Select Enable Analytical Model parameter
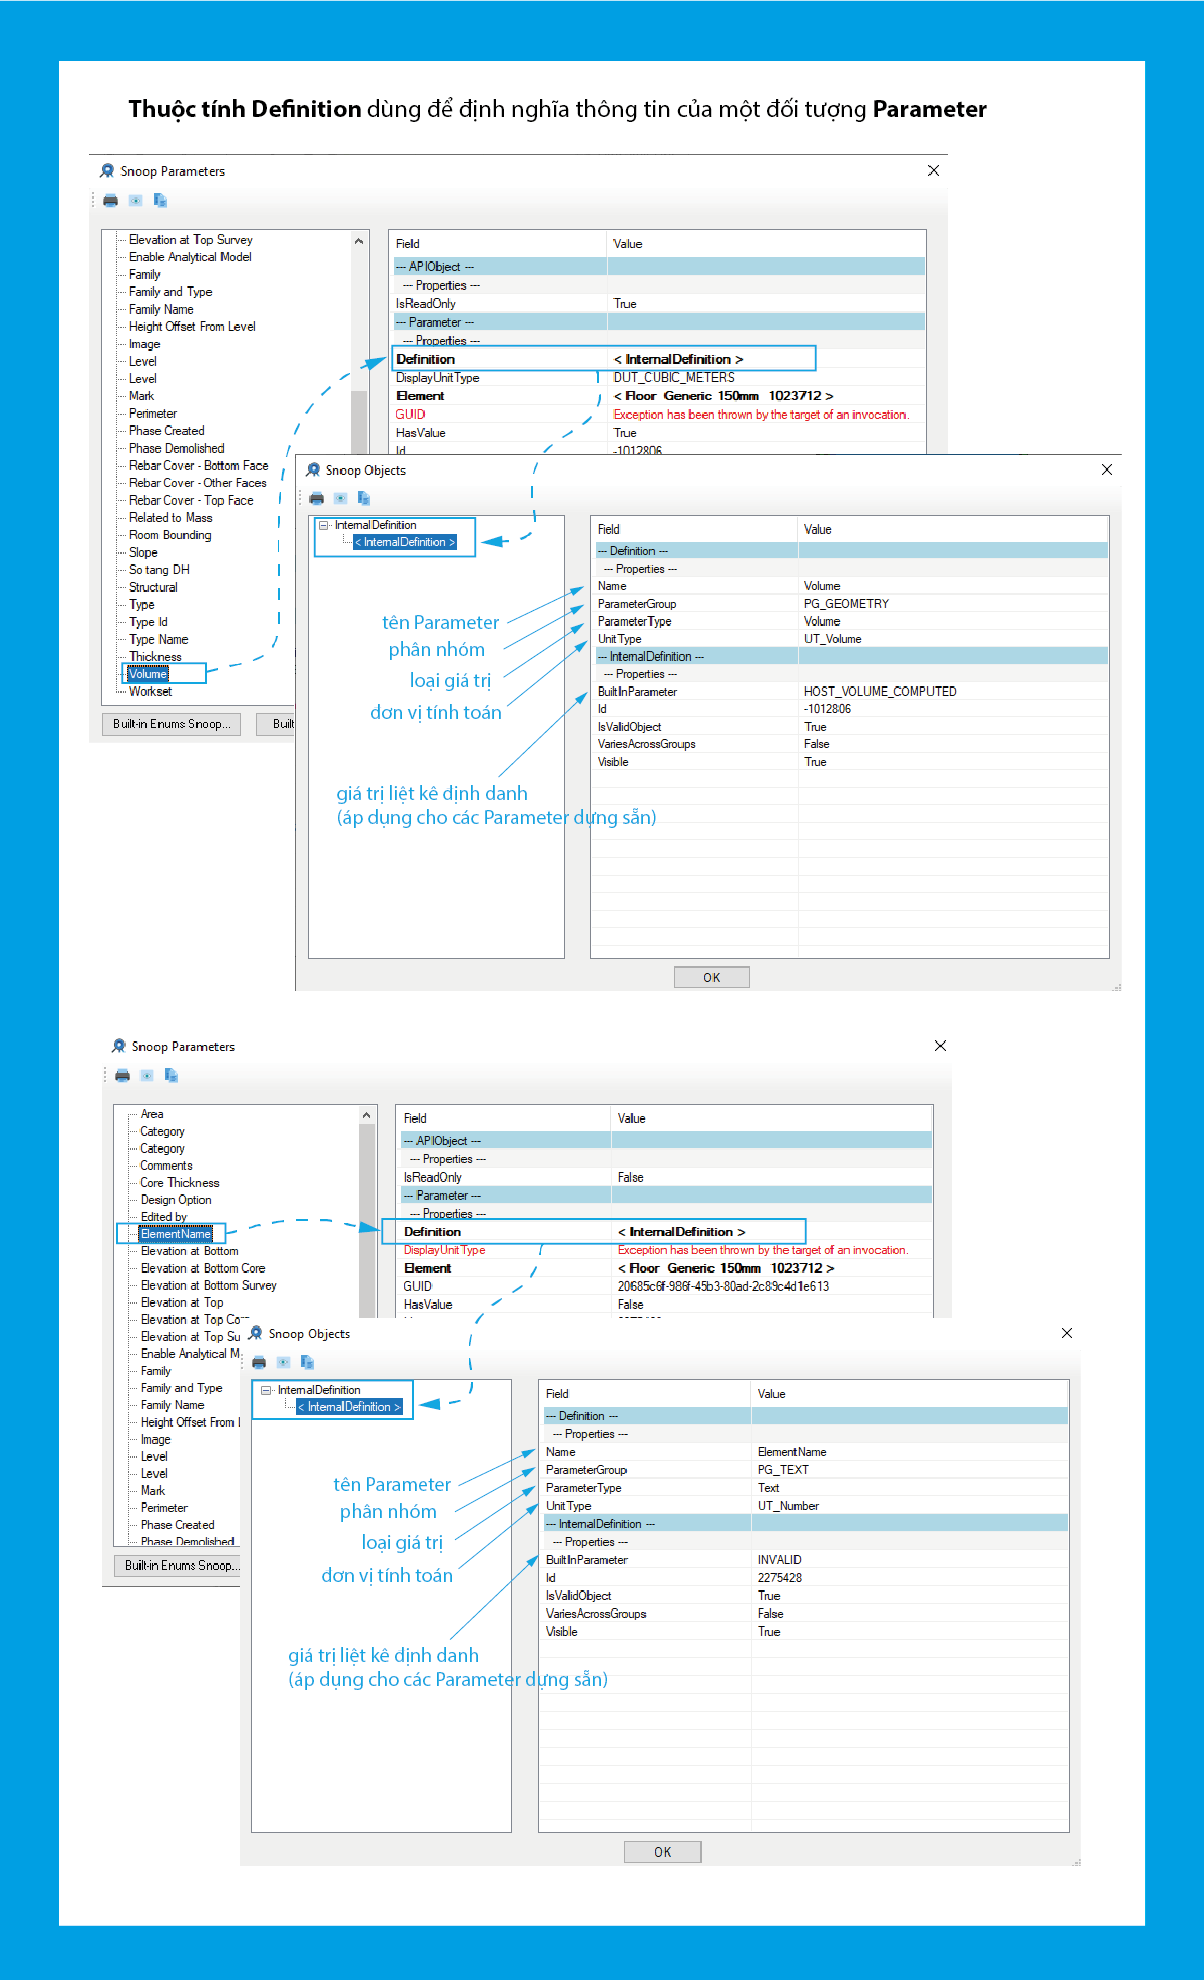This screenshot has height=1980, width=1204. (190, 257)
